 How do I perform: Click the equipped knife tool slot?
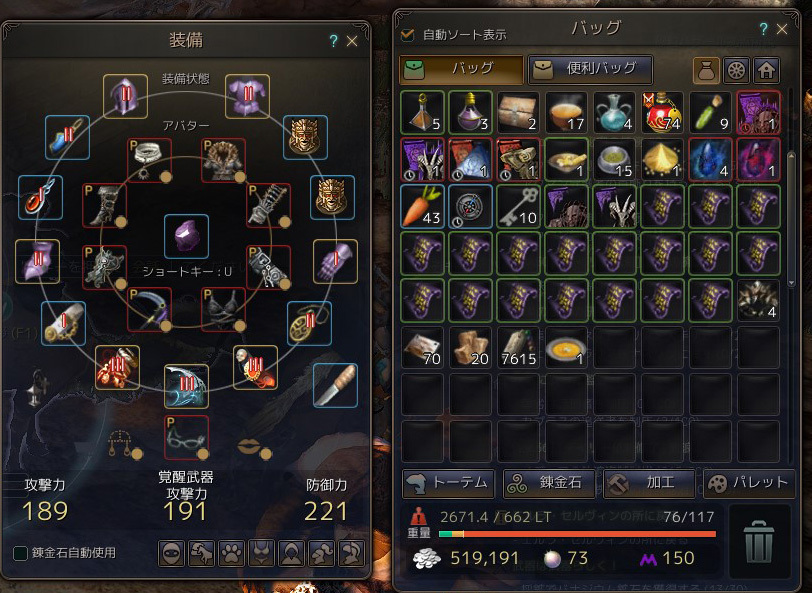335,385
